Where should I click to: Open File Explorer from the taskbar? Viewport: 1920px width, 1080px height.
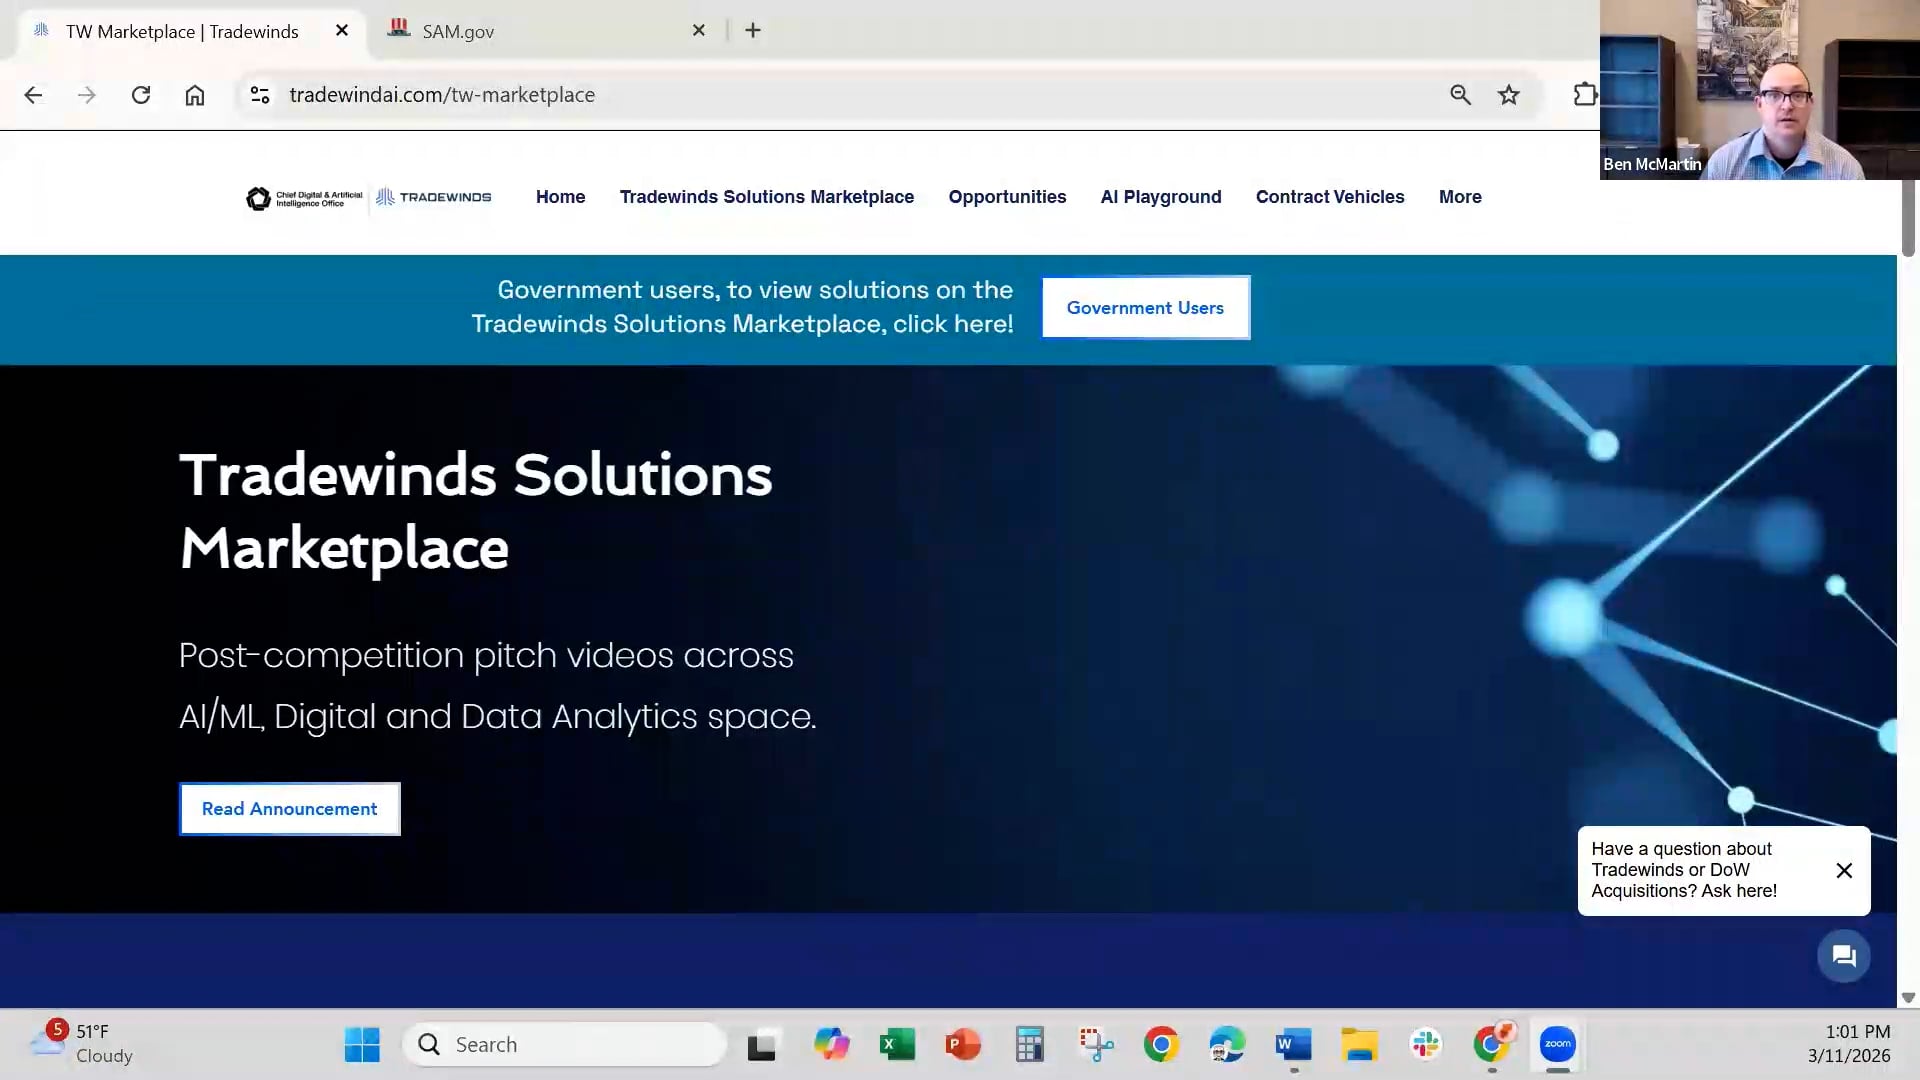[1359, 1045]
